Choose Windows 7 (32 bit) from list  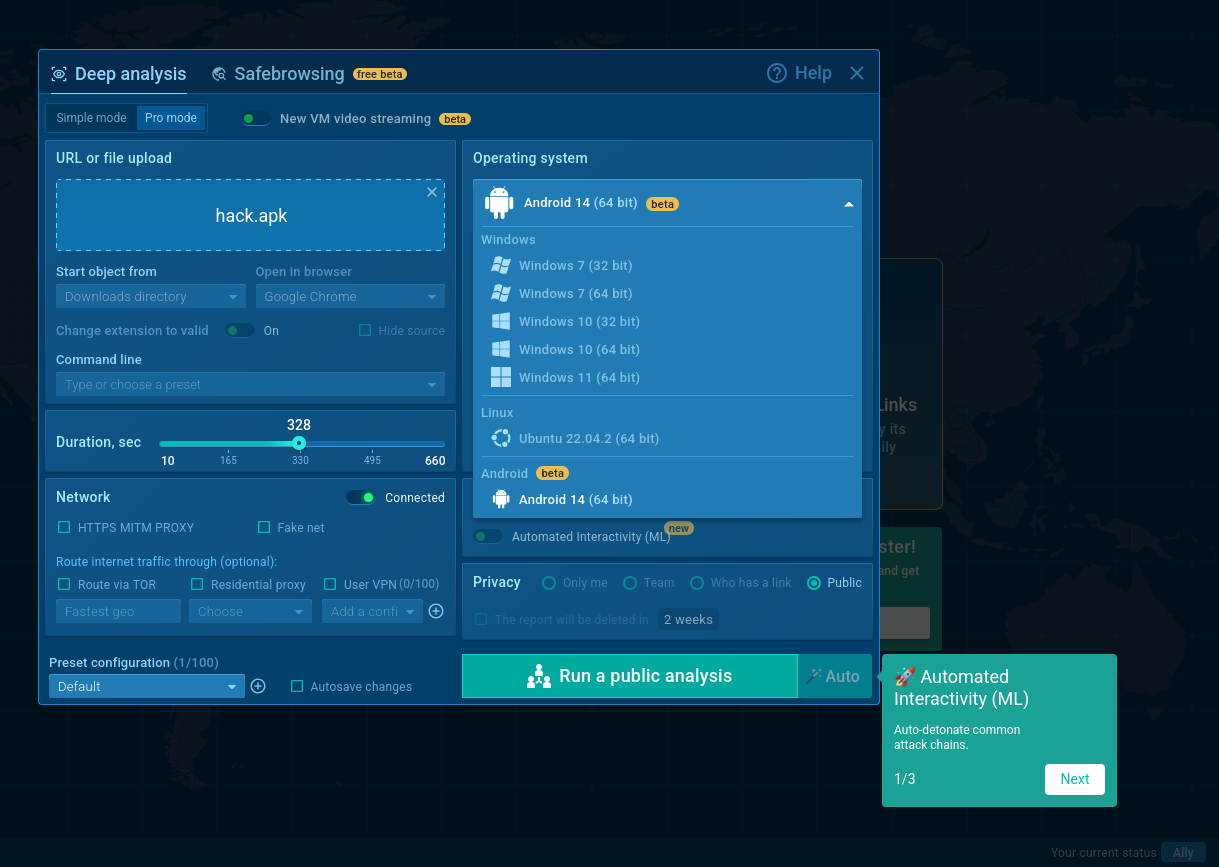[x=667, y=265]
